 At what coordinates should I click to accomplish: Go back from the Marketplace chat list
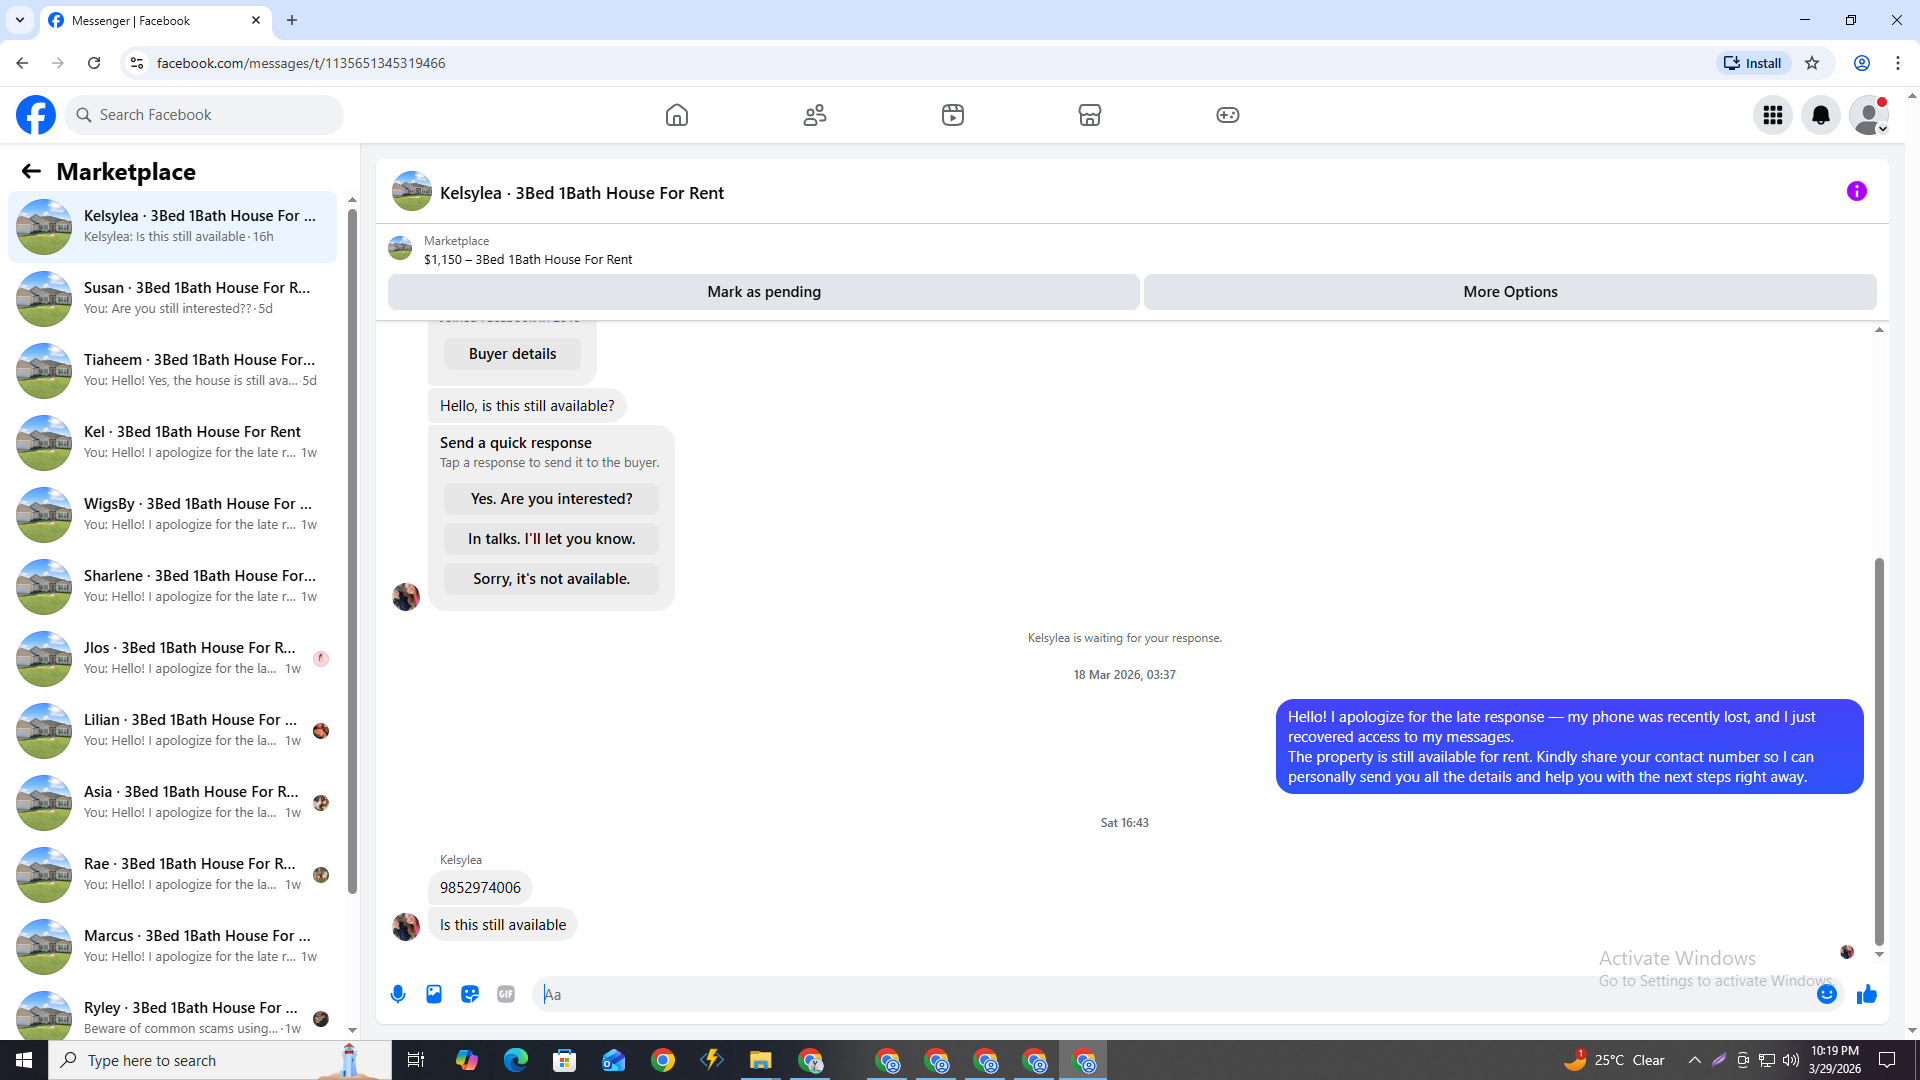click(31, 172)
